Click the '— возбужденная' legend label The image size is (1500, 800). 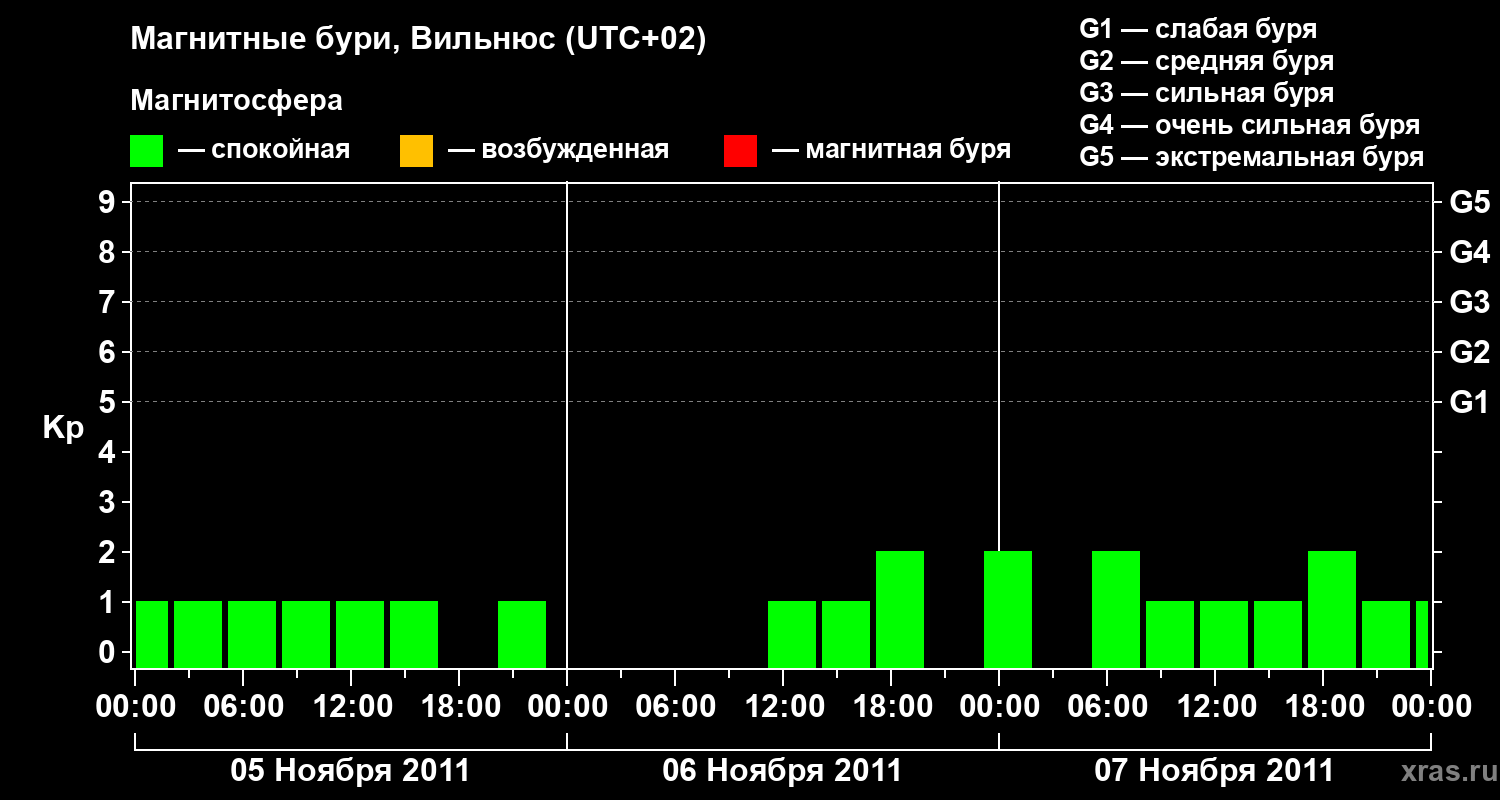pyautogui.click(x=558, y=150)
